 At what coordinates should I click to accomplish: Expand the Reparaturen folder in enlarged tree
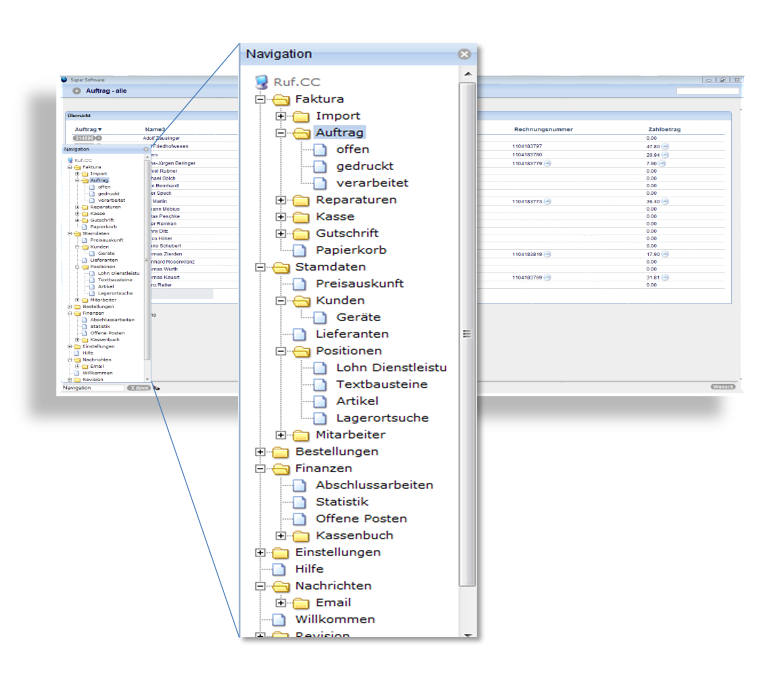tap(281, 200)
